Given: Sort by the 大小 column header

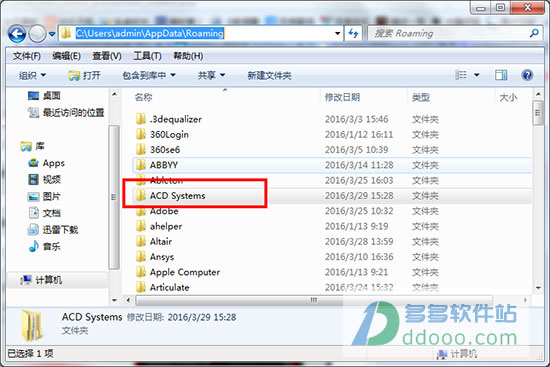Looking at the screenshot, I should coord(508,97).
